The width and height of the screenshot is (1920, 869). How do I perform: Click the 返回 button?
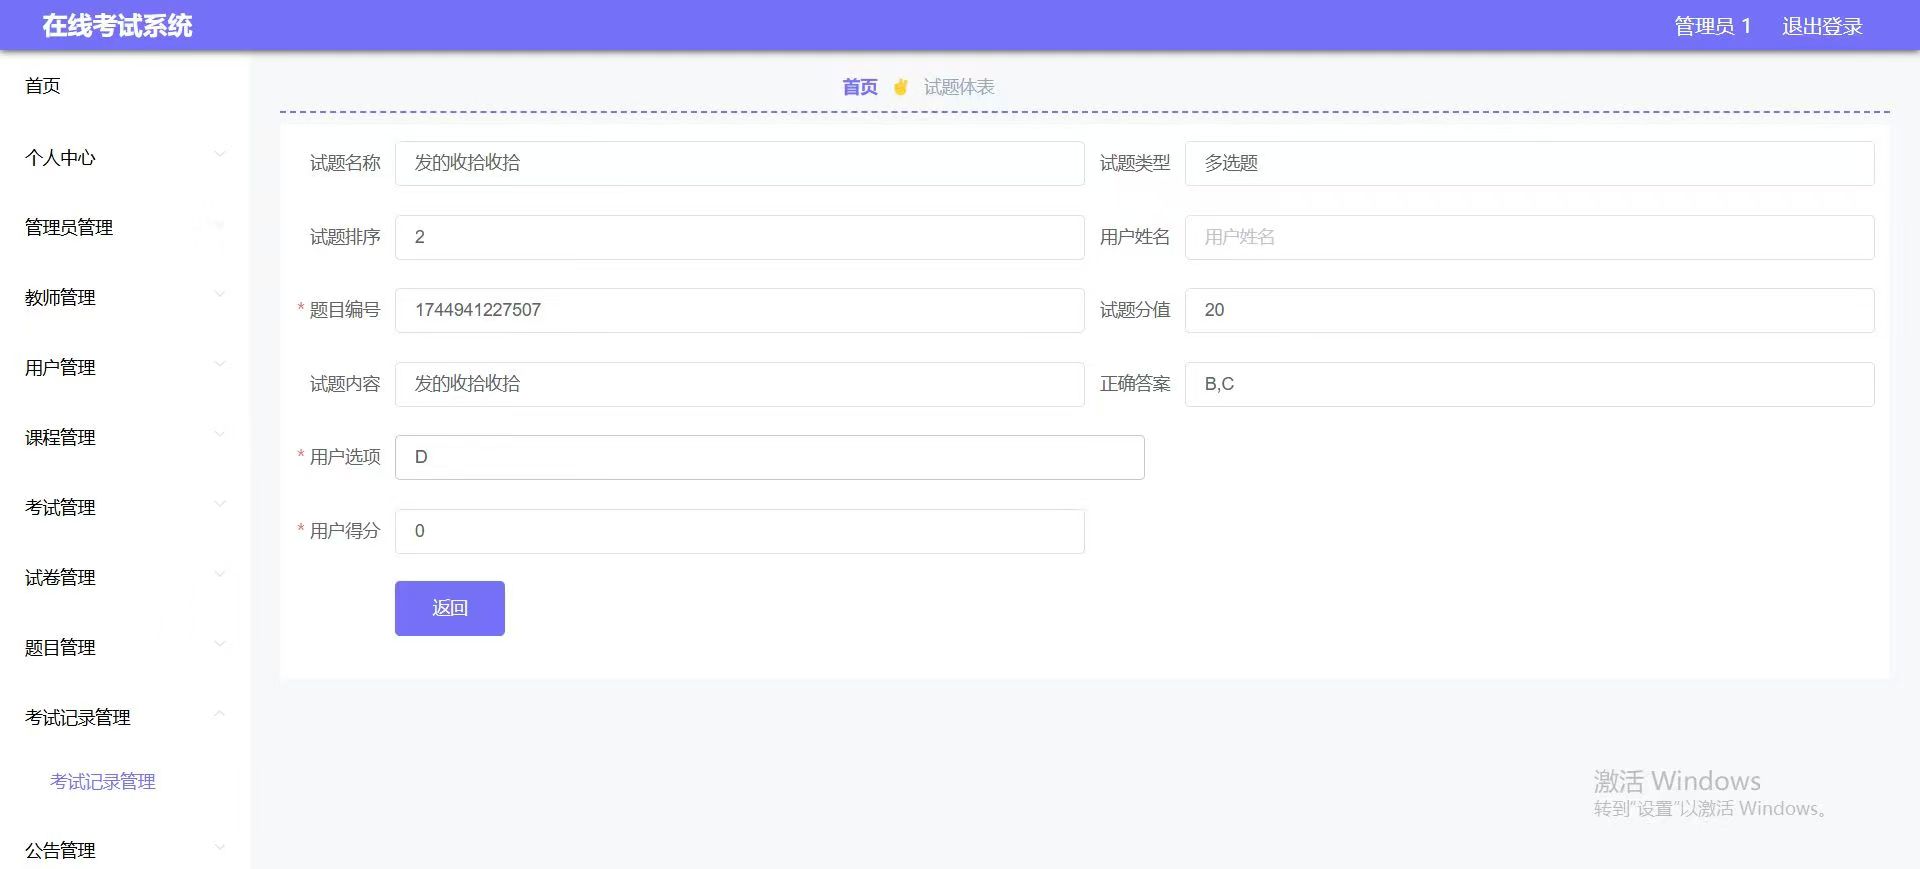tap(450, 608)
